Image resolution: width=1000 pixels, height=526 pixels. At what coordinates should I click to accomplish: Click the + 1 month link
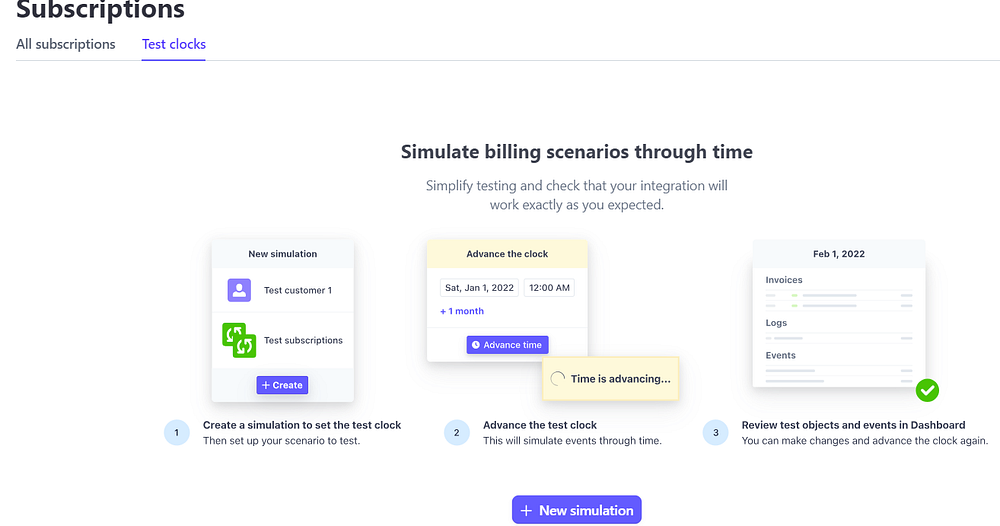click(462, 311)
